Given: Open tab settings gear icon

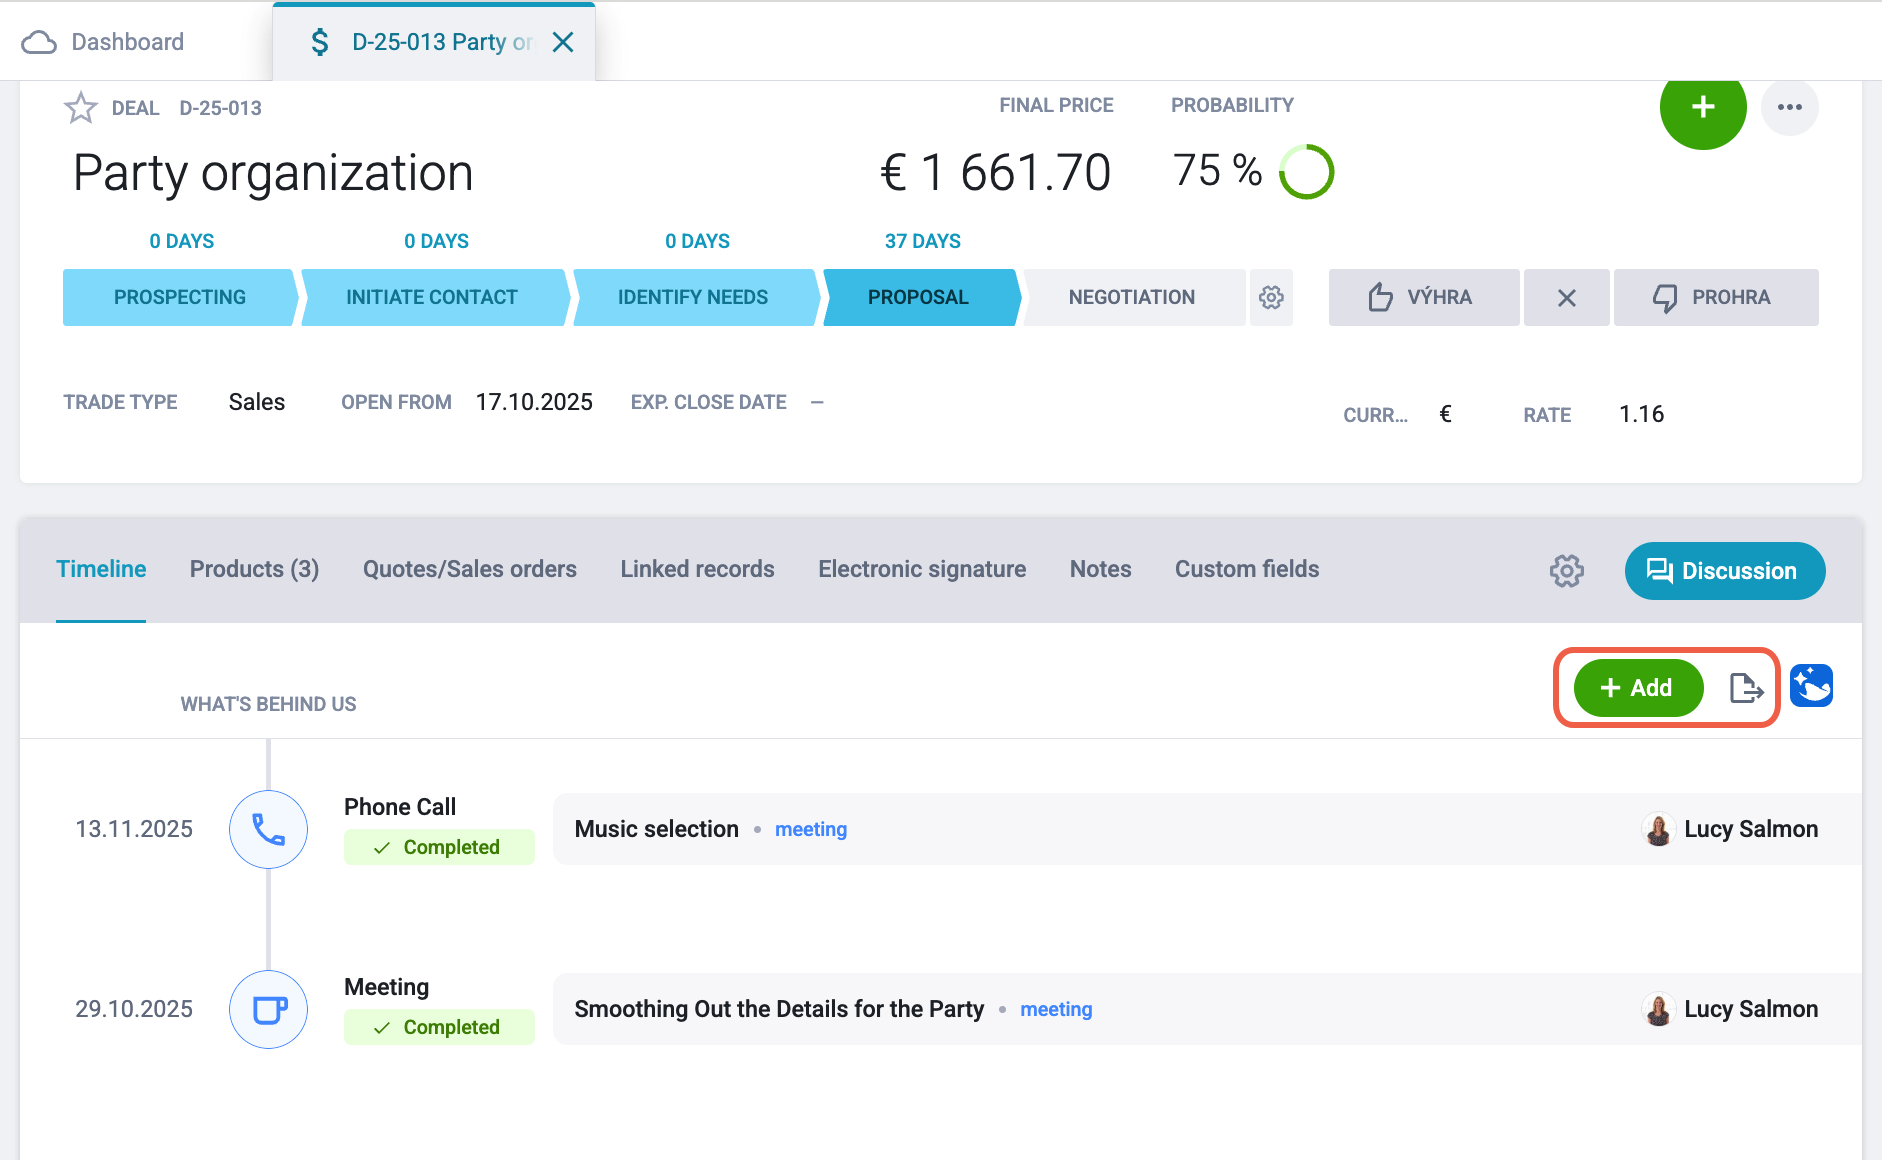Looking at the screenshot, I should click(1567, 571).
